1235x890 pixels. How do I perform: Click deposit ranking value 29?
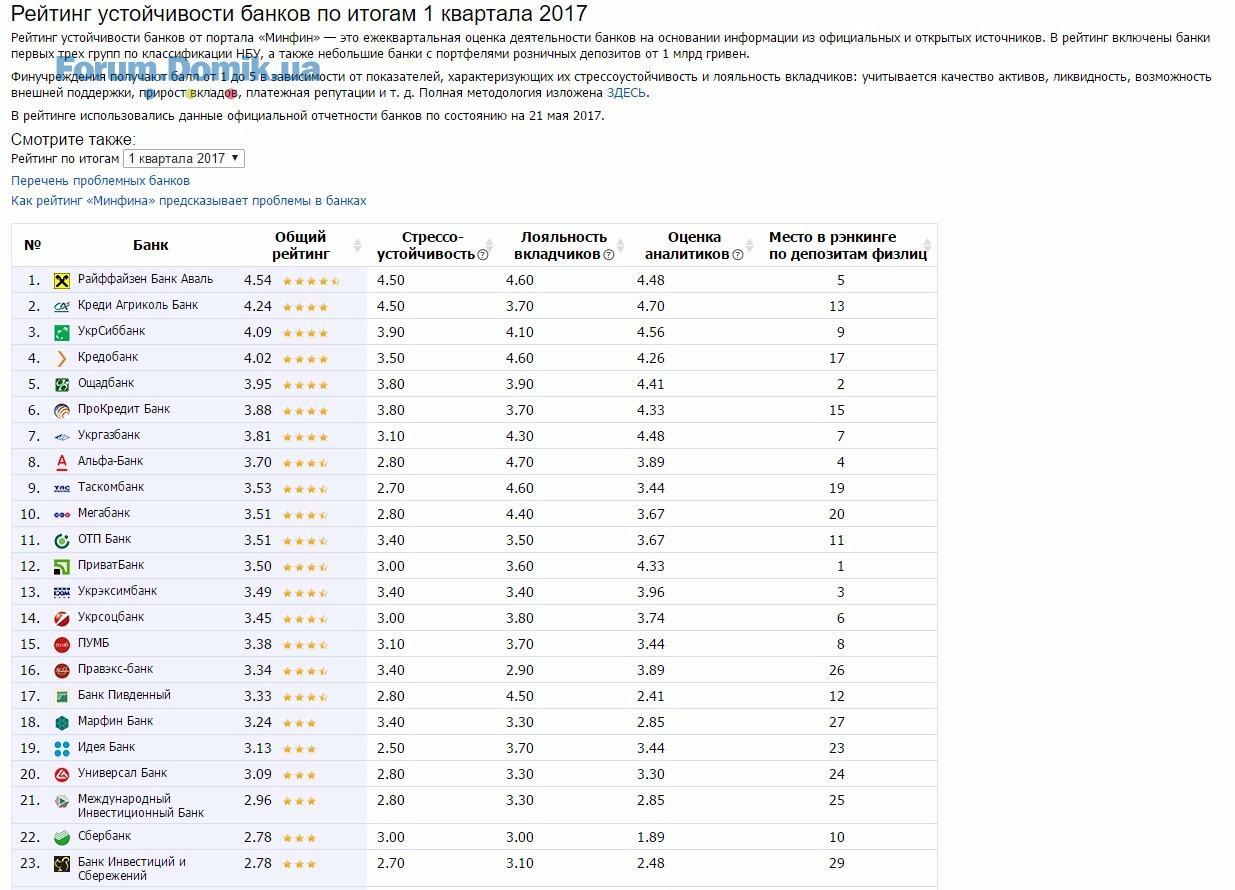pos(837,863)
